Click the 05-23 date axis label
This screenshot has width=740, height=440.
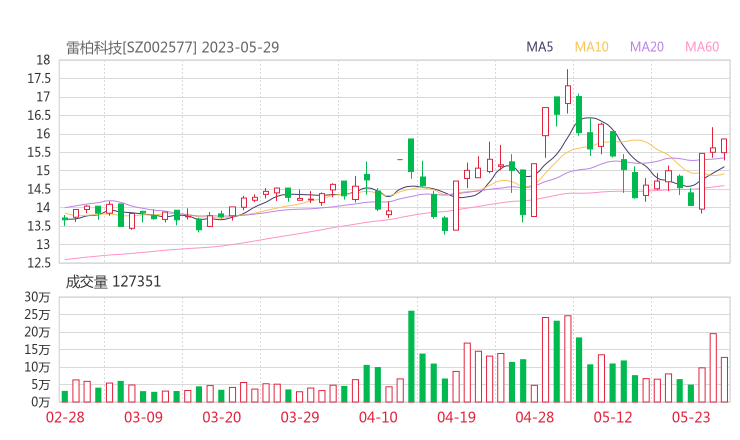[x=691, y=417]
